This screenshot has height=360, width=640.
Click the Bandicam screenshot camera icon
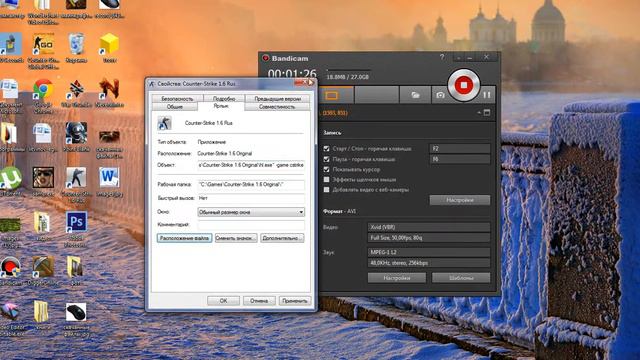click(440, 95)
